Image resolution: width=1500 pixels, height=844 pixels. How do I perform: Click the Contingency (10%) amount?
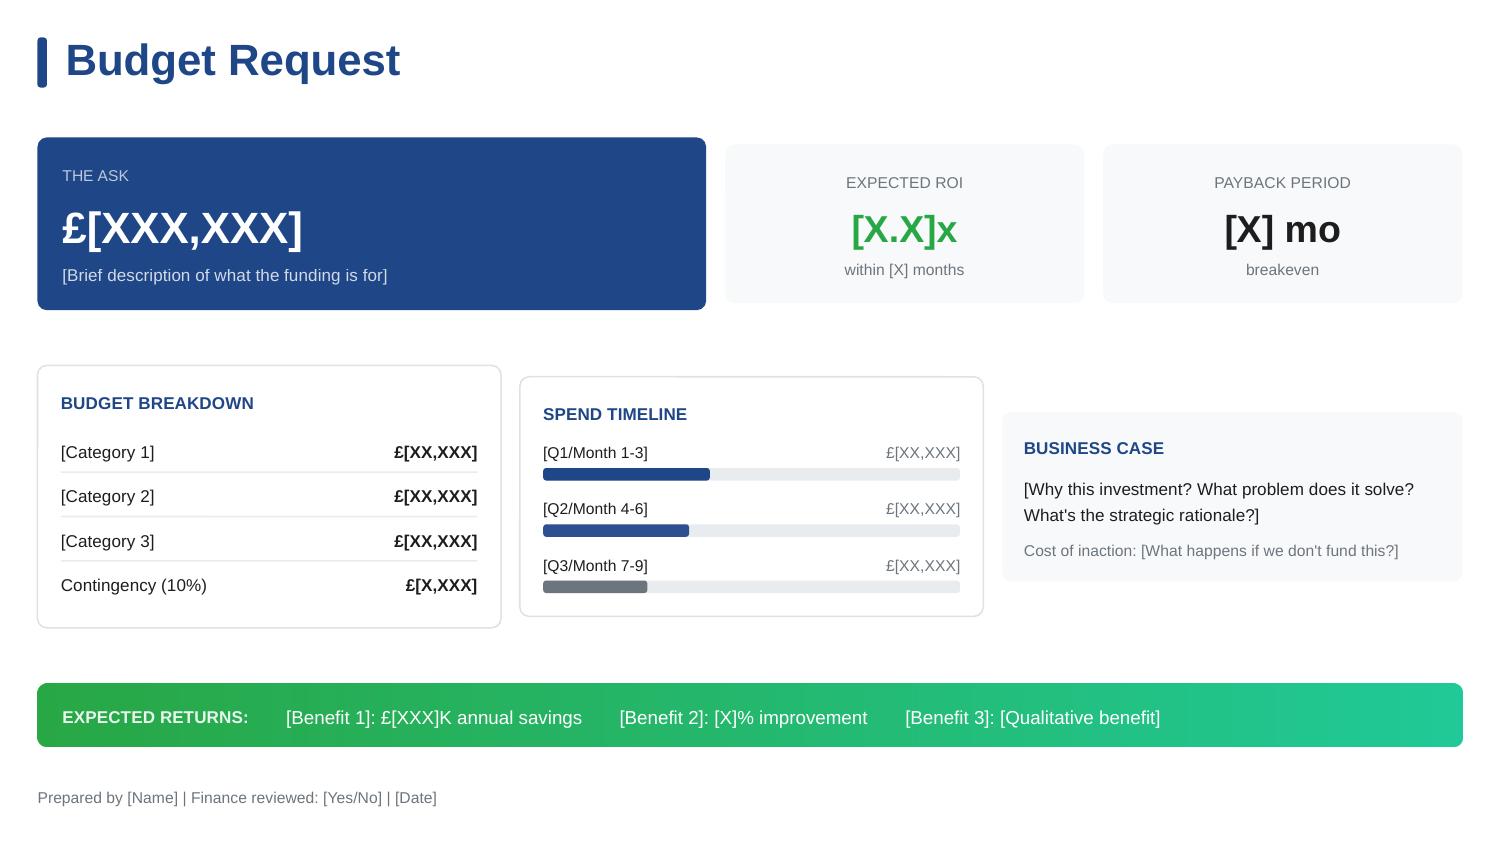[x=441, y=586]
